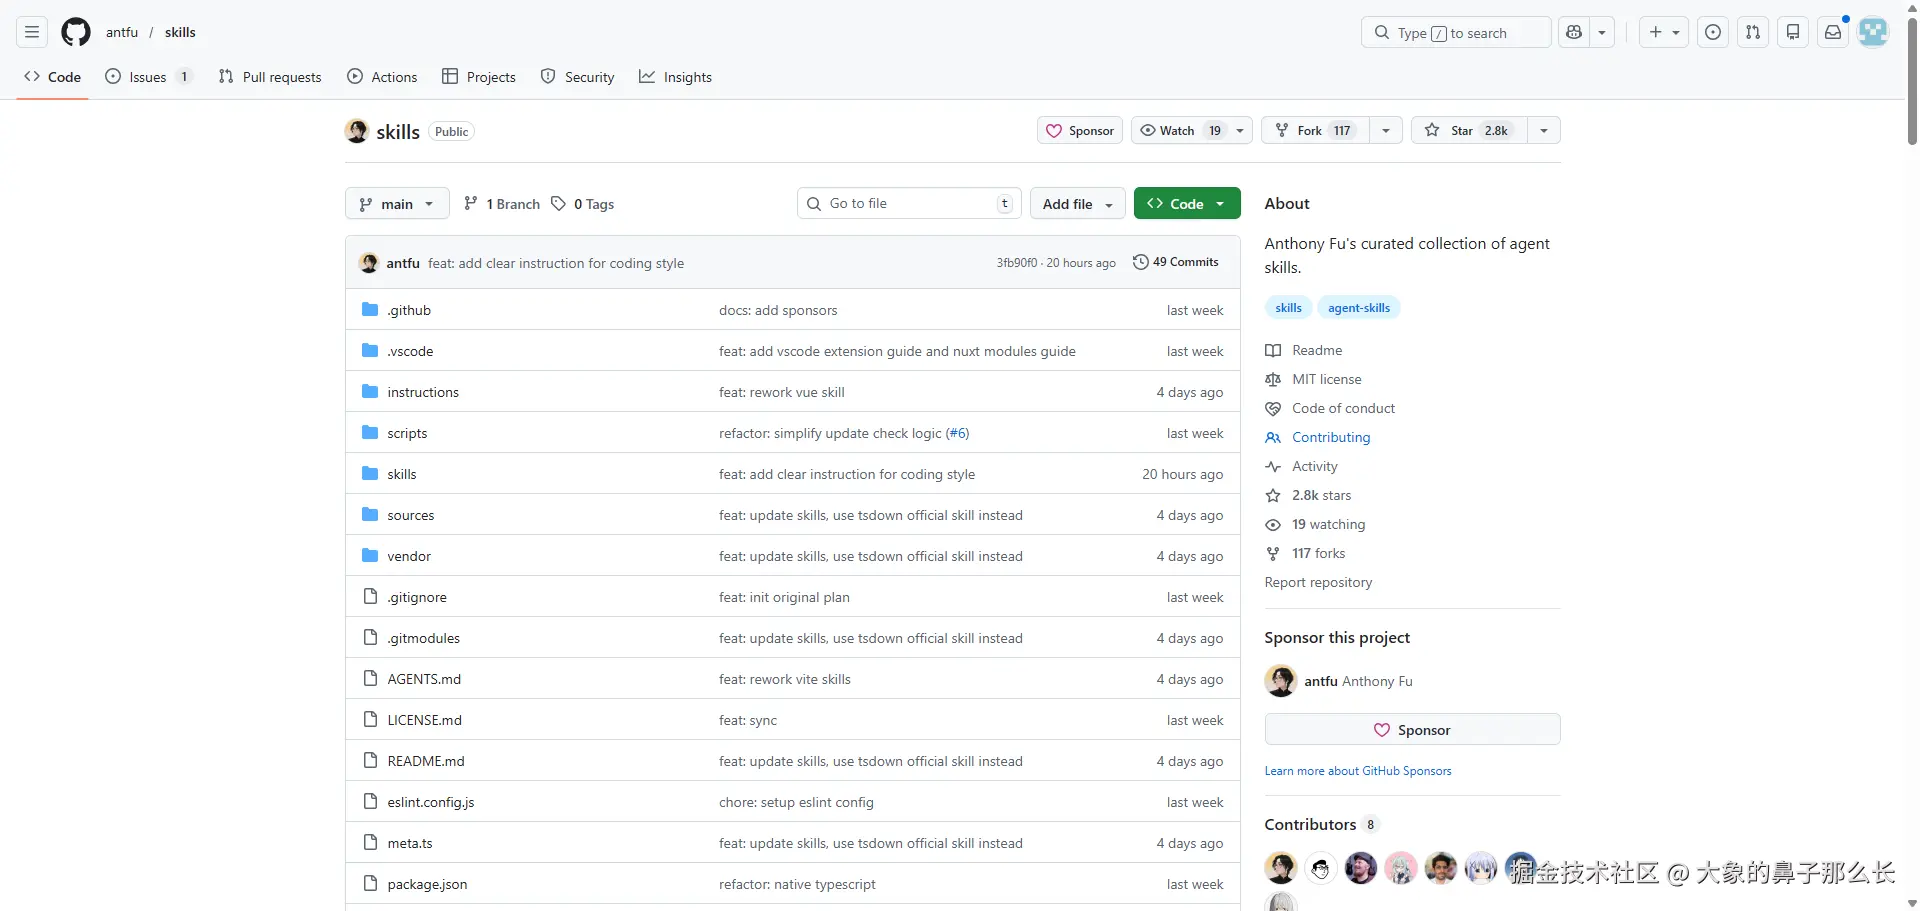This screenshot has width=1920, height=911.
Task: Open the commit history clock icon
Action: click(x=1140, y=262)
